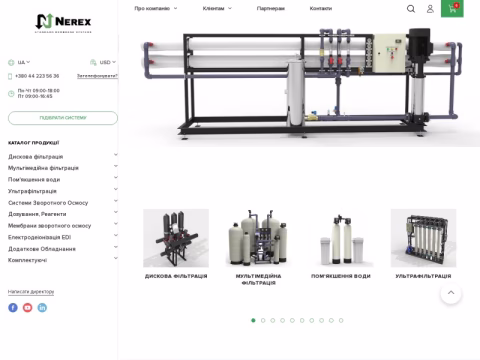Select the last carousel dot
Screen dimensions: 480x360
coord(341,320)
